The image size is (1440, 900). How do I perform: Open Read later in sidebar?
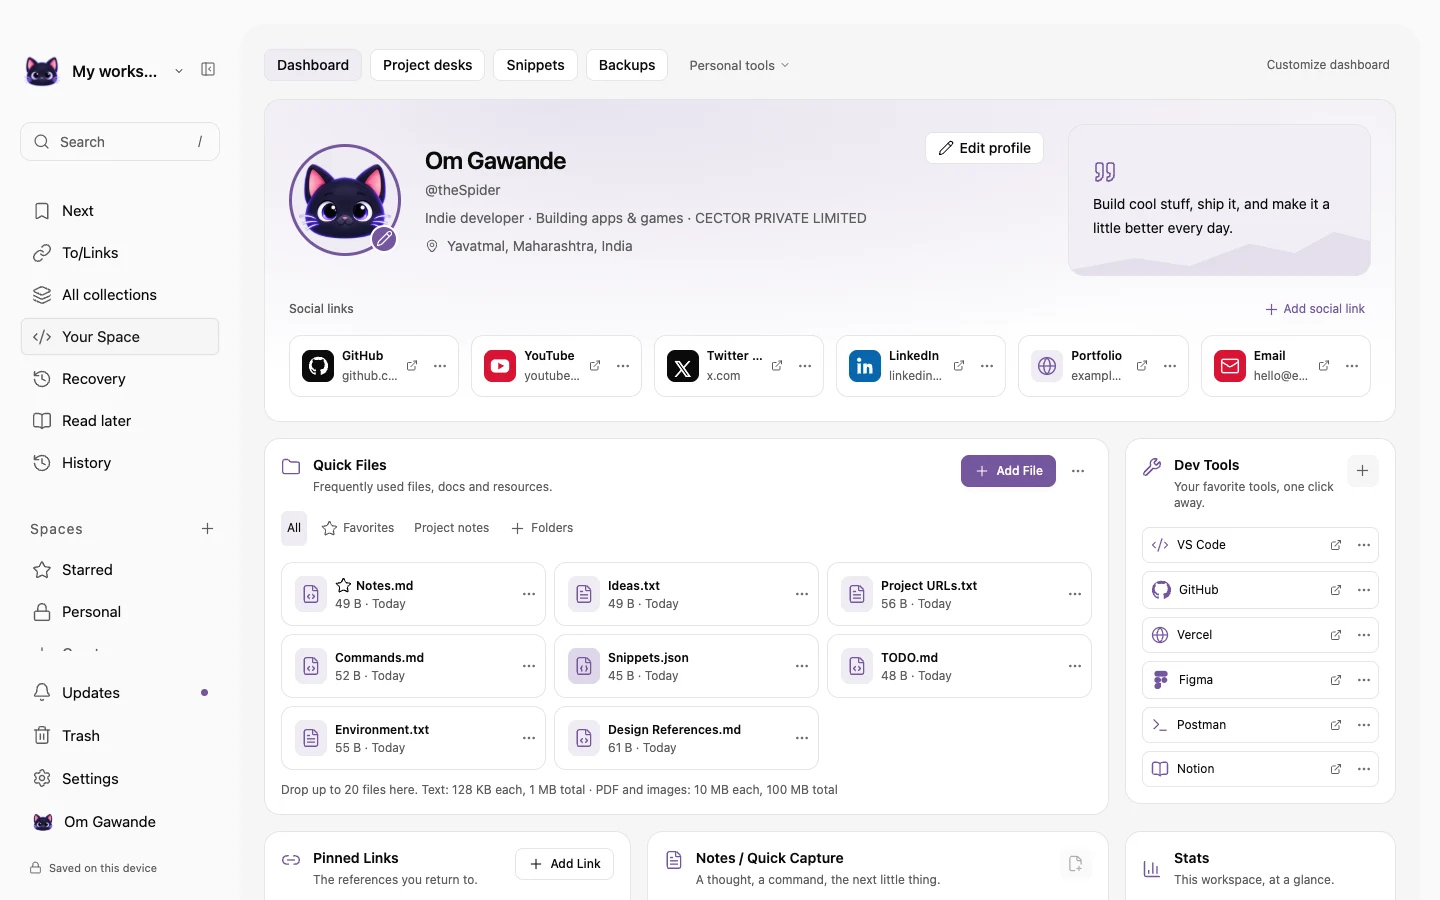[120, 421]
